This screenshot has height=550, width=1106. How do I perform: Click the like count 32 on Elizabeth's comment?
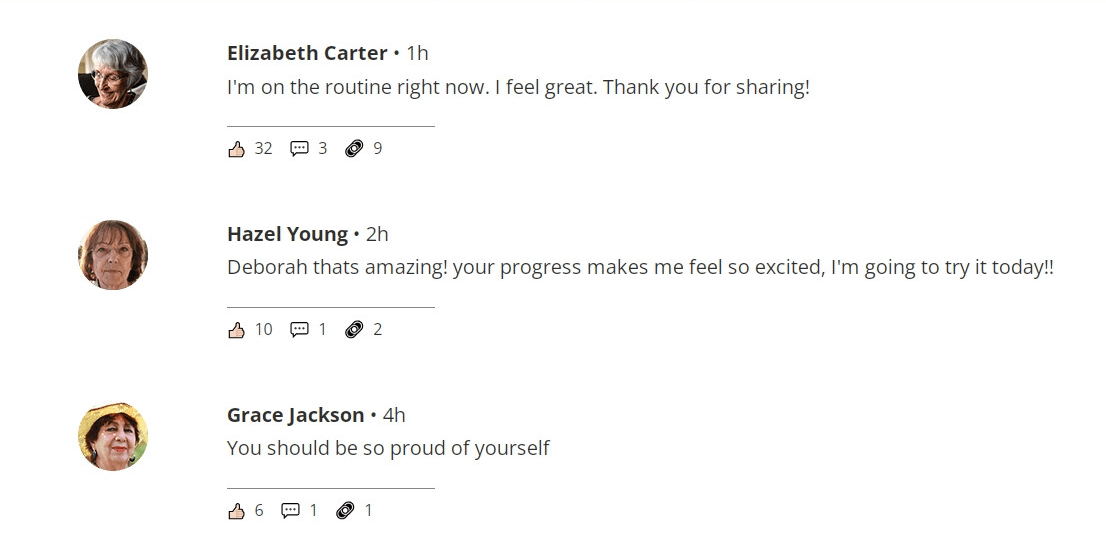click(x=263, y=149)
